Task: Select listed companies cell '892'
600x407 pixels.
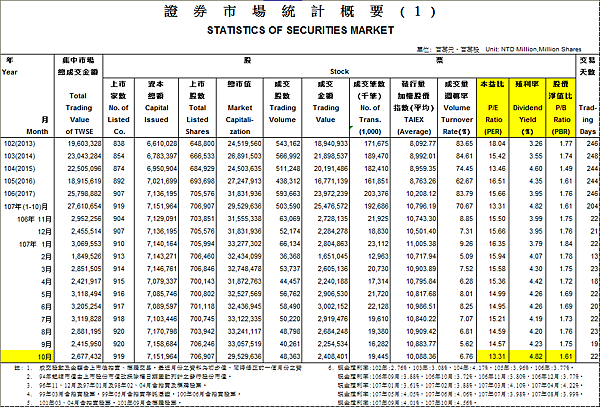Action: [119, 181]
